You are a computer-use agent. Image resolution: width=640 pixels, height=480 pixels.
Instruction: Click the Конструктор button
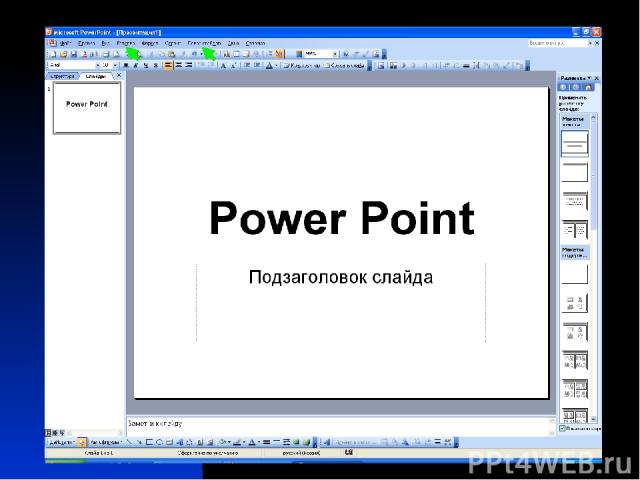[302, 65]
